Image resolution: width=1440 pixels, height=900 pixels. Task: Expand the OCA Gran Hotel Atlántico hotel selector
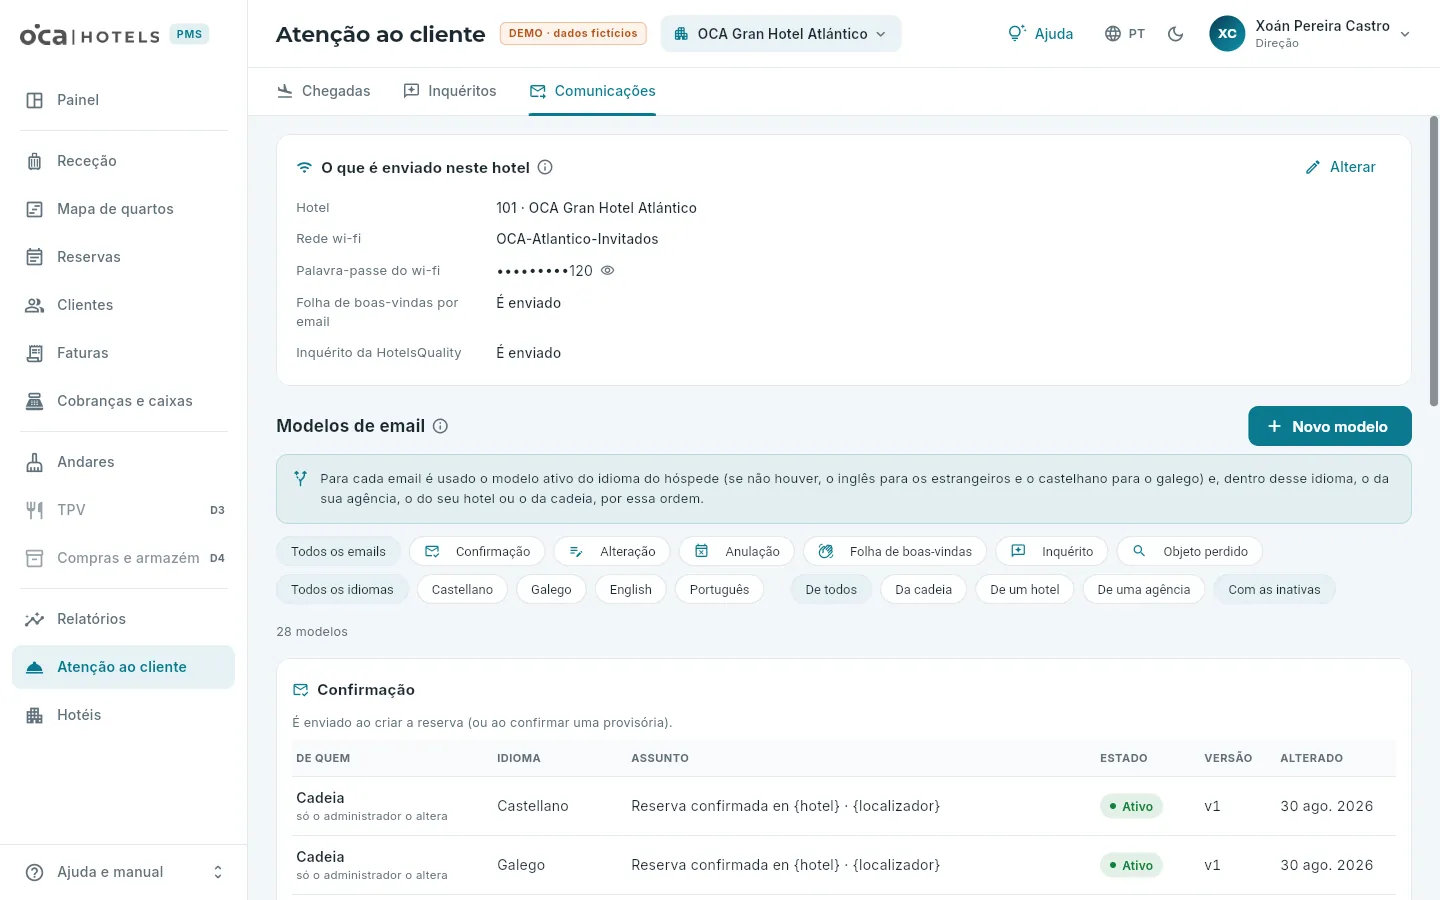[781, 34]
